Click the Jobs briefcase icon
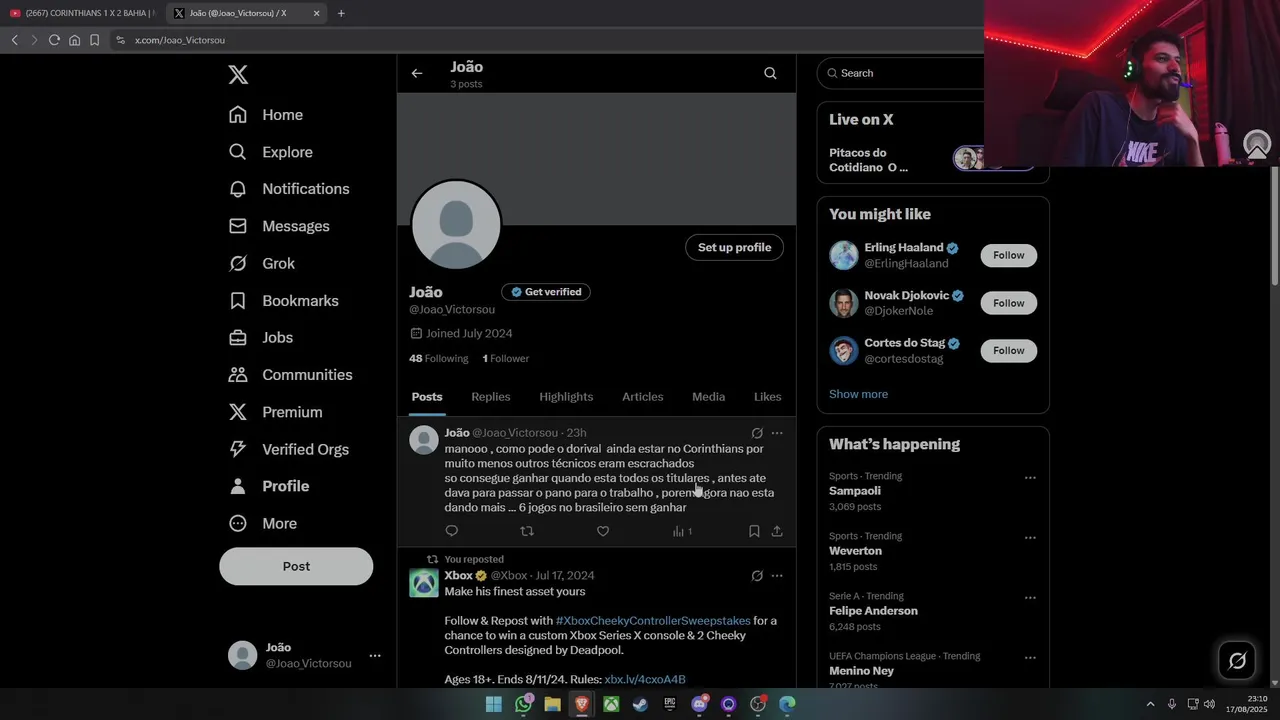 (x=238, y=338)
